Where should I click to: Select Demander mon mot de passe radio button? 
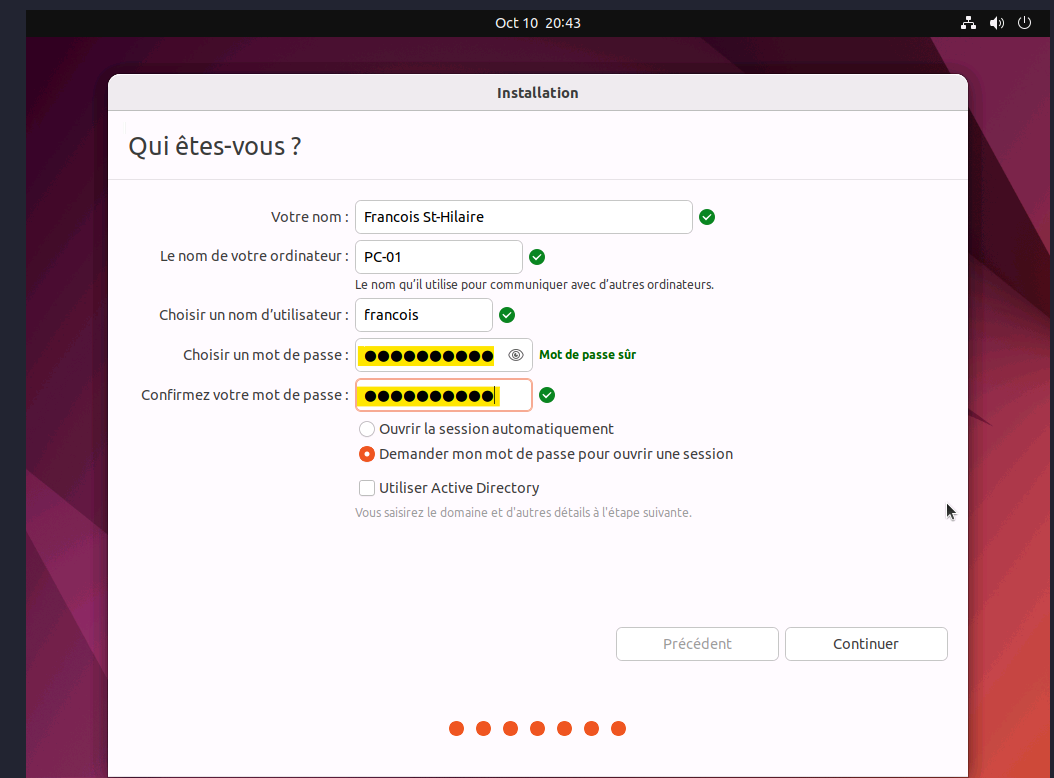[366, 454]
